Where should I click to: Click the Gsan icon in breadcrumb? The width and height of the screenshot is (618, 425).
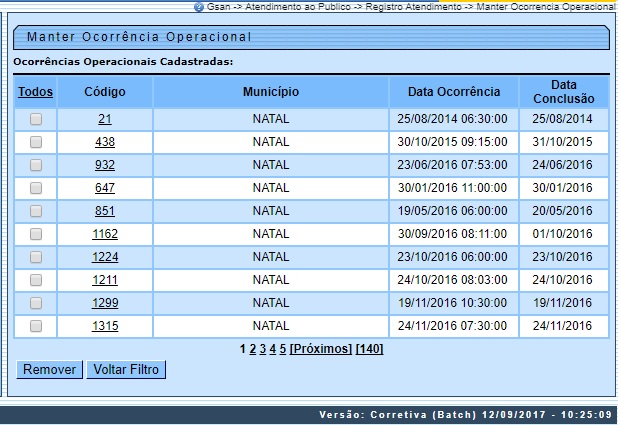pos(199,6)
